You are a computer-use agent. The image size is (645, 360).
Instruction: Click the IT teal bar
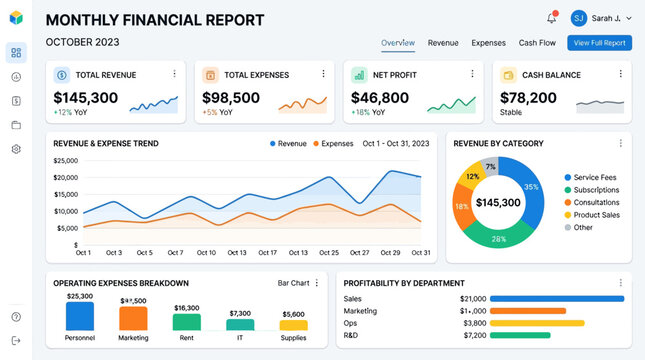[x=240, y=325]
